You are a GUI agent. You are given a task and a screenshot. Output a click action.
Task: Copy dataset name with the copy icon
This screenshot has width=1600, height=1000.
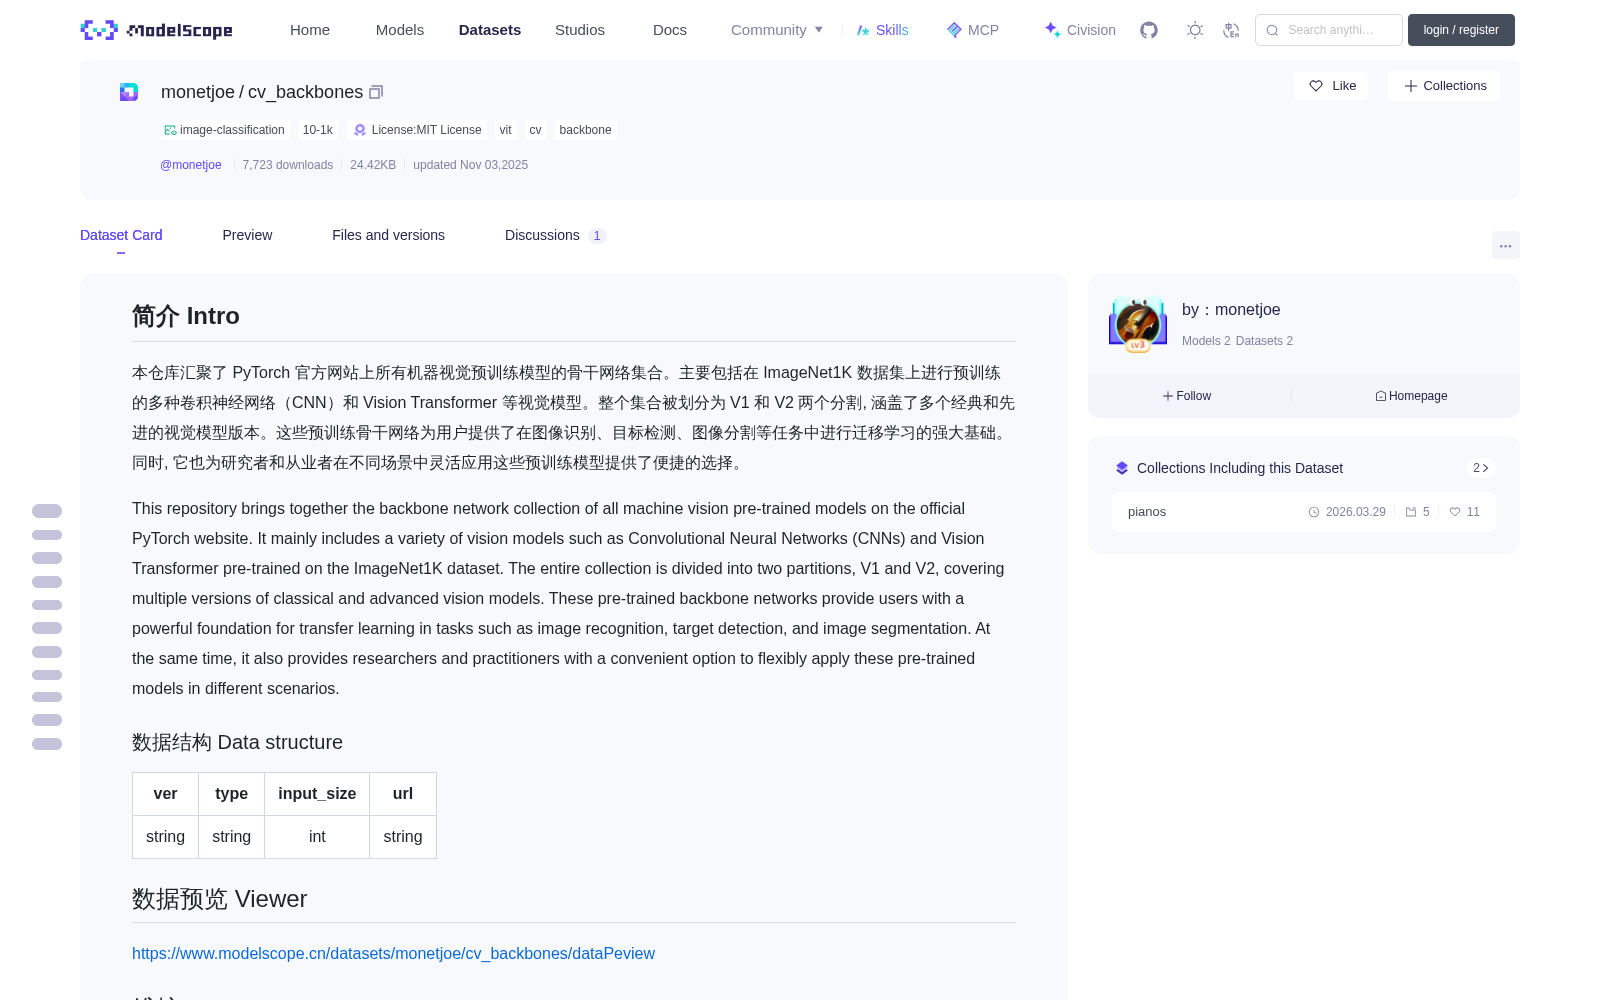tap(376, 92)
